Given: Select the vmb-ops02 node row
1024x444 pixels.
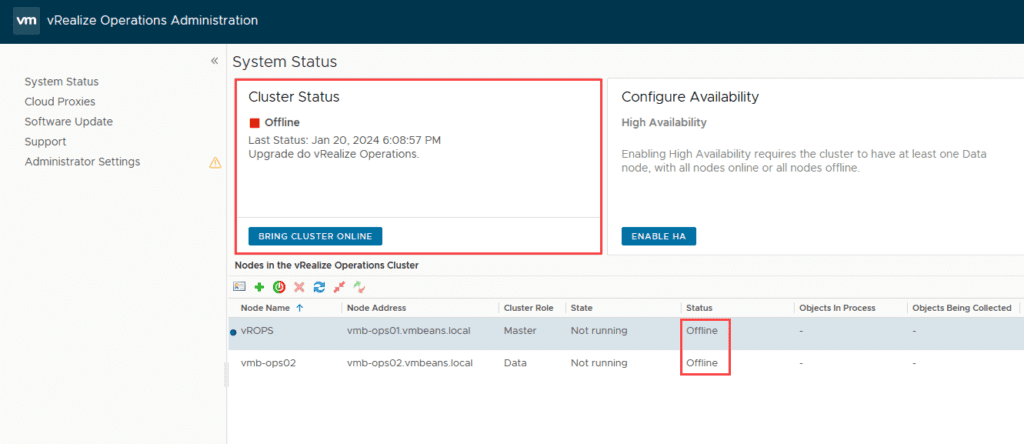Looking at the screenshot, I should 626,363.
